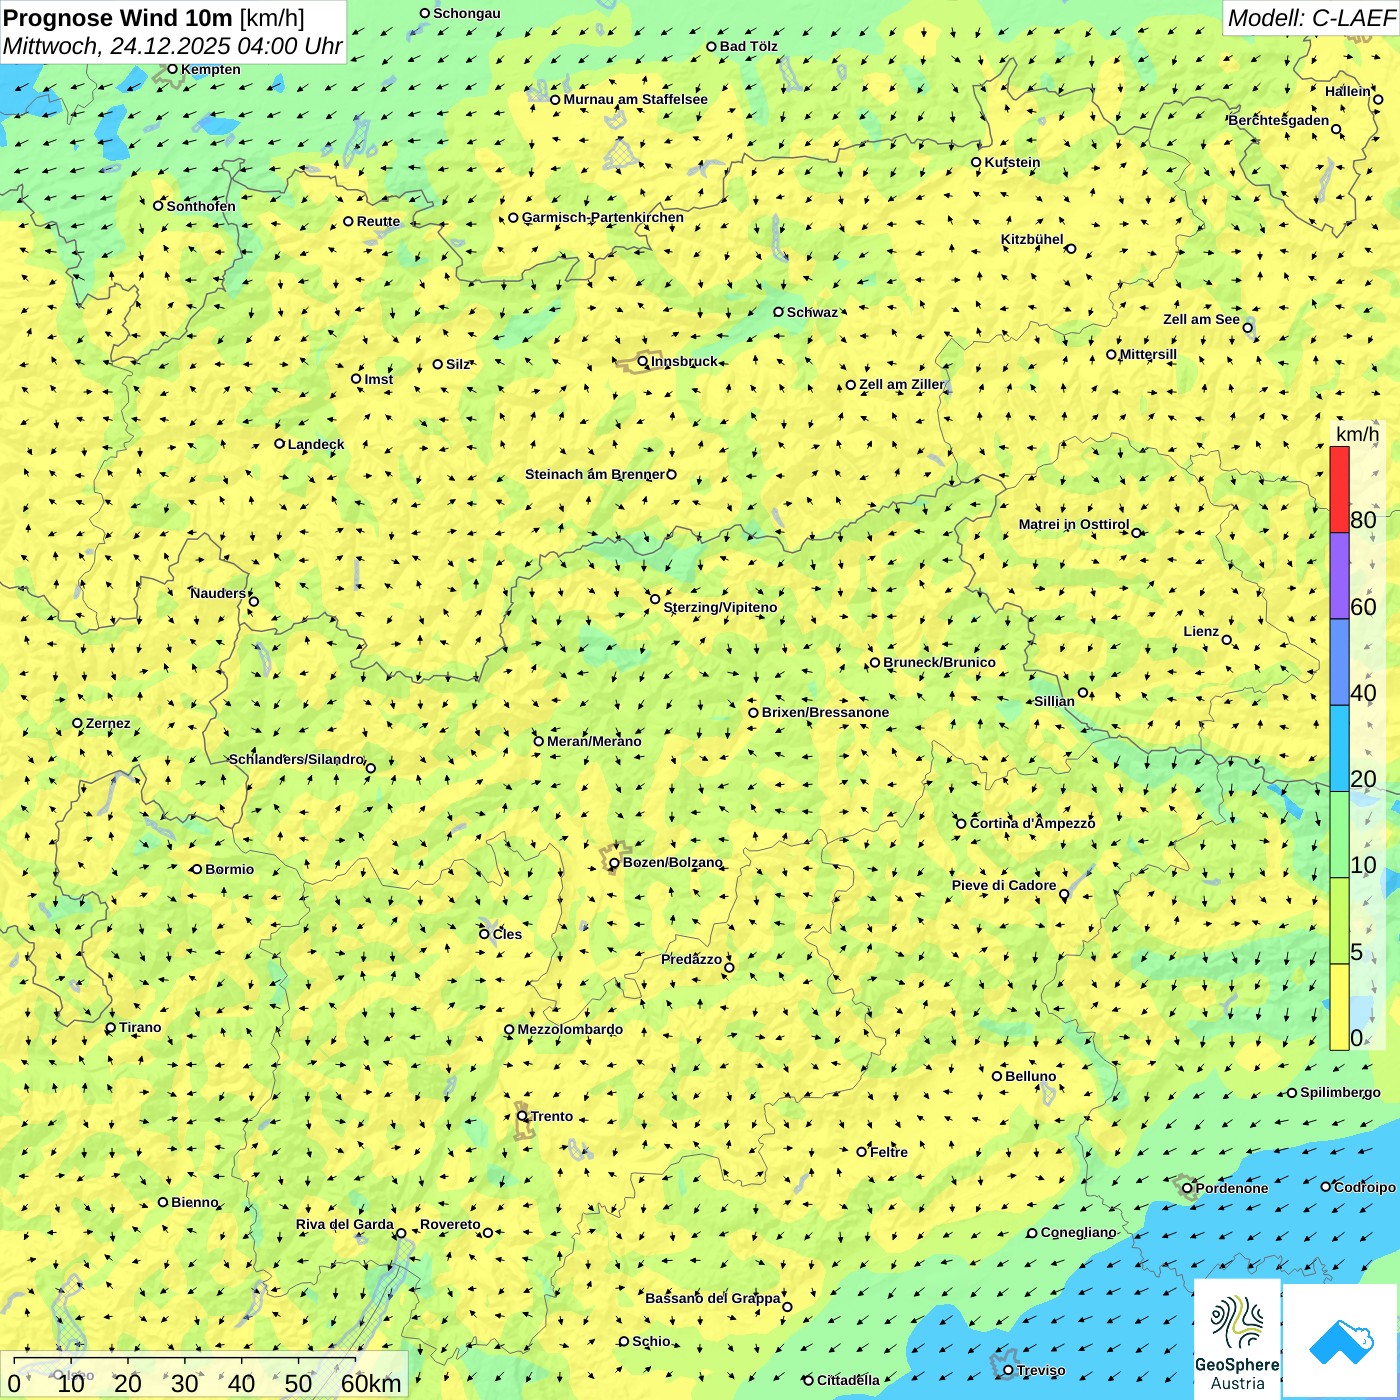Click the 'Conegliano' label
This screenshot has height=1400, width=1400.
pyautogui.click(x=1078, y=1232)
